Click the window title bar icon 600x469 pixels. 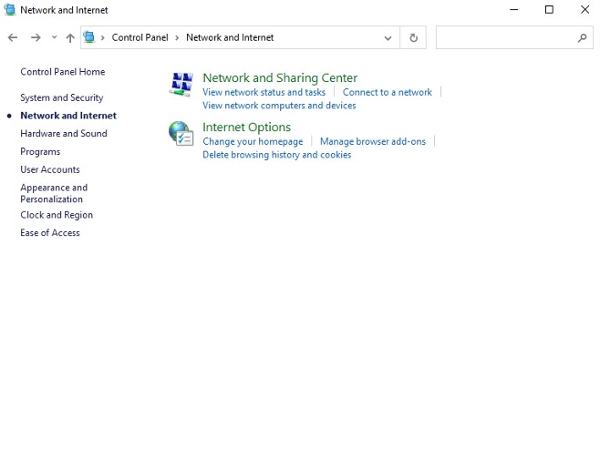point(10,10)
